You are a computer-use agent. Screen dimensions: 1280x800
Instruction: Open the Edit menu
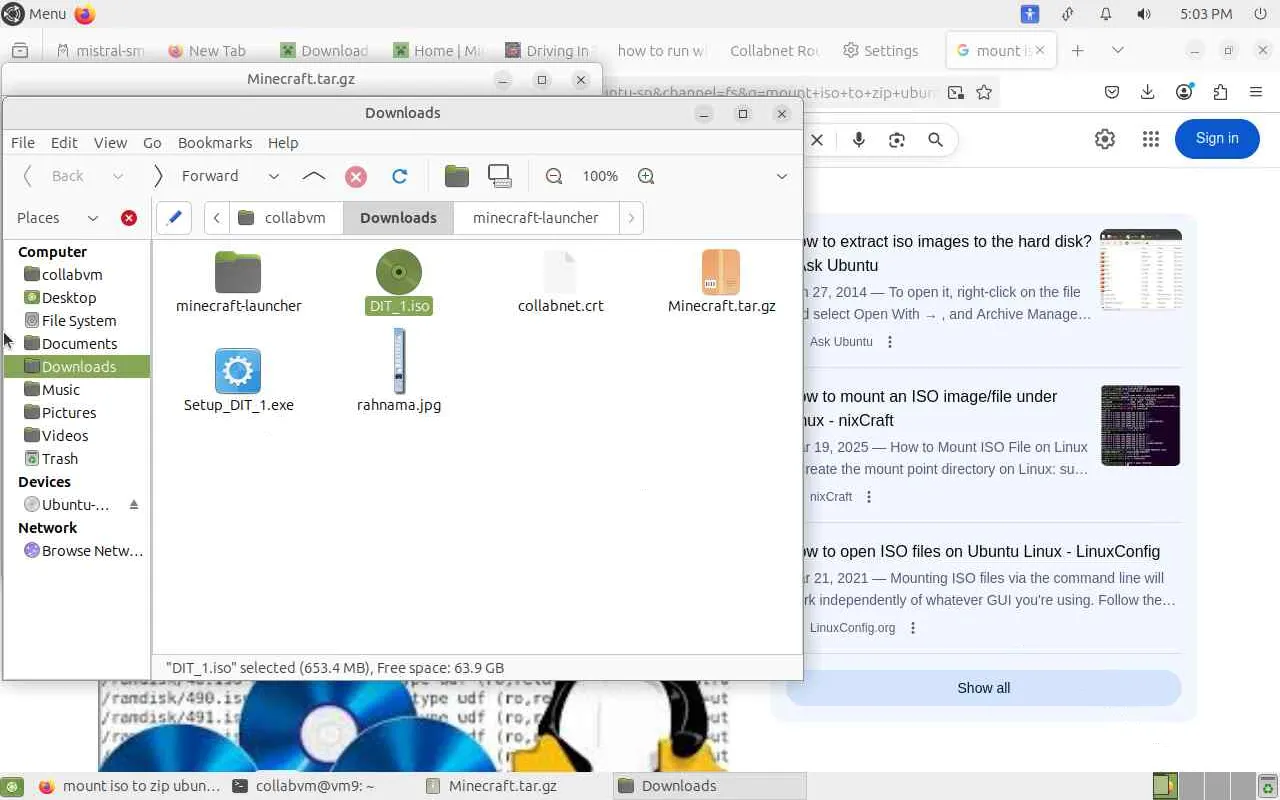(64, 143)
